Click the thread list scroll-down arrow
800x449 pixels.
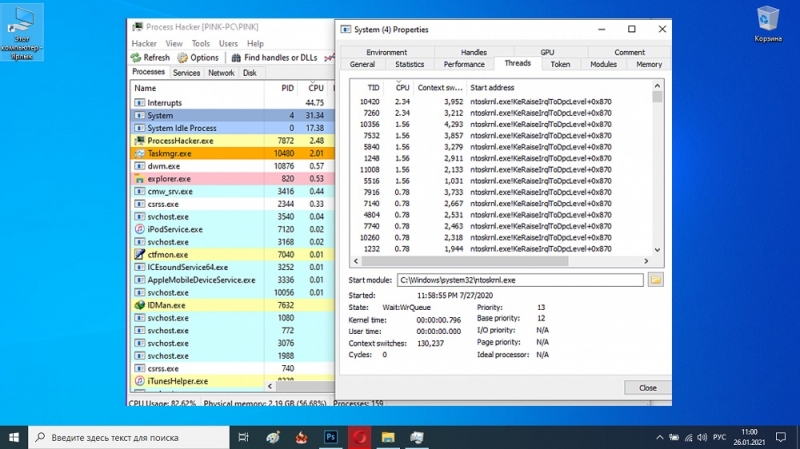point(657,250)
